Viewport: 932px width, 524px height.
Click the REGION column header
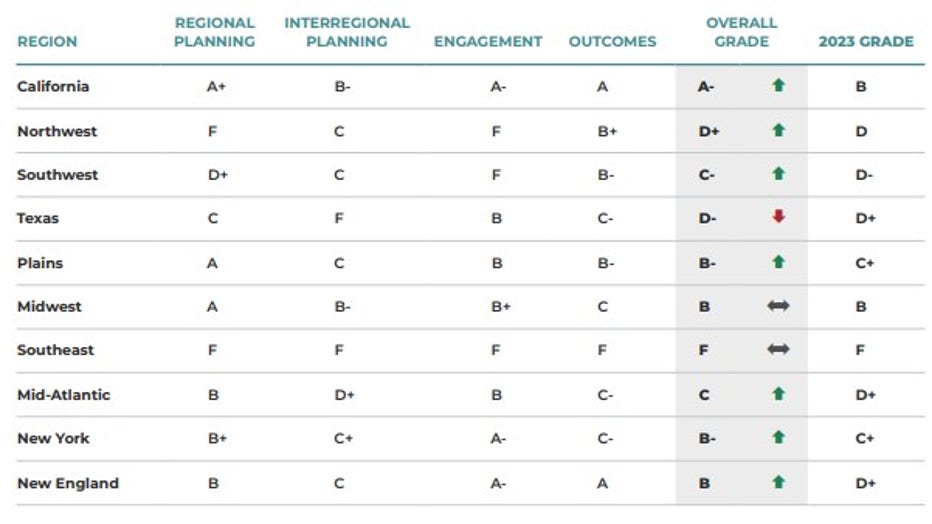pos(47,42)
